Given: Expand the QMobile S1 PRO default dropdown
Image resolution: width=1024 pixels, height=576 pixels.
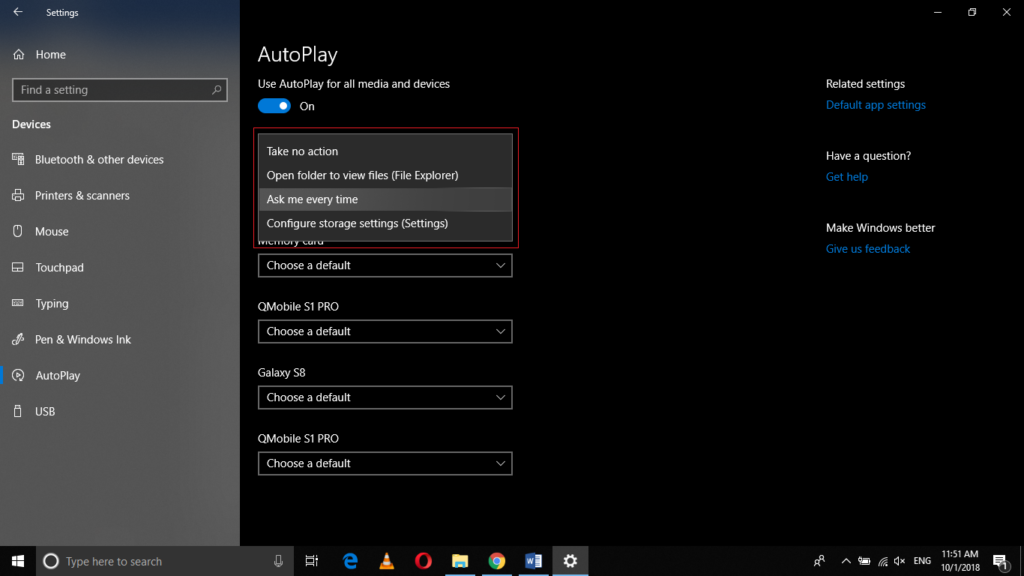Looking at the screenshot, I should tap(385, 331).
